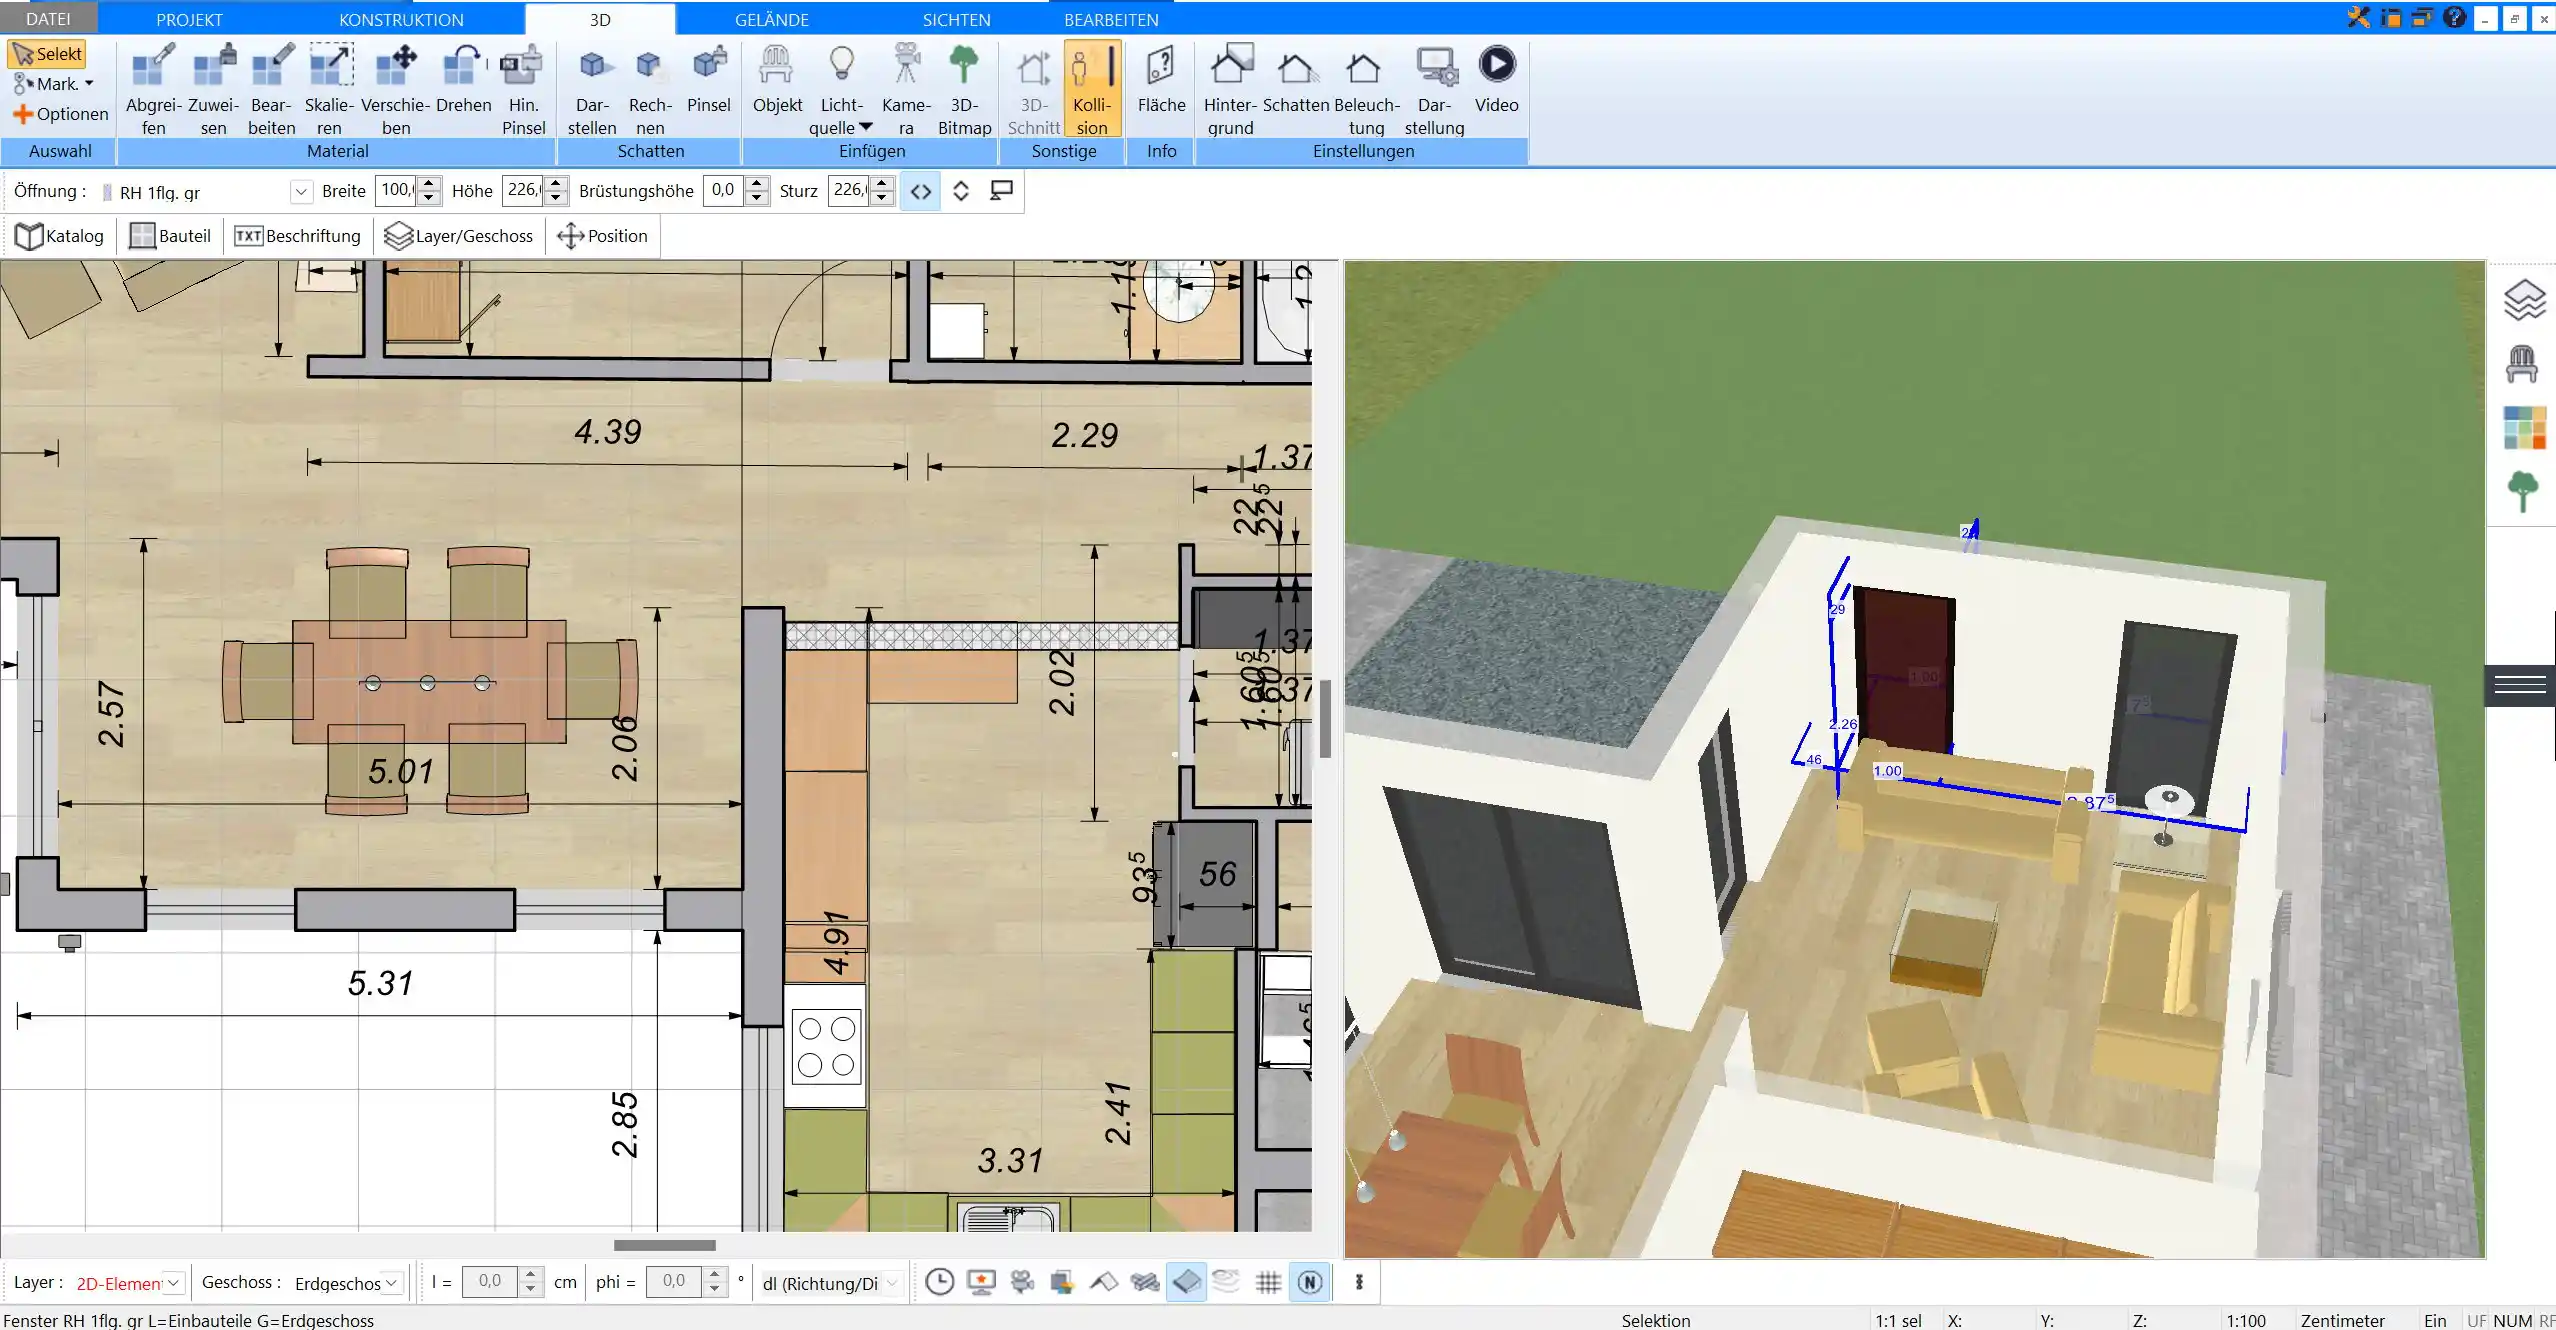Open dl (Richtung/Di dropdown
2556x1330 pixels.
pyautogui.click(x=891, y=1283)
